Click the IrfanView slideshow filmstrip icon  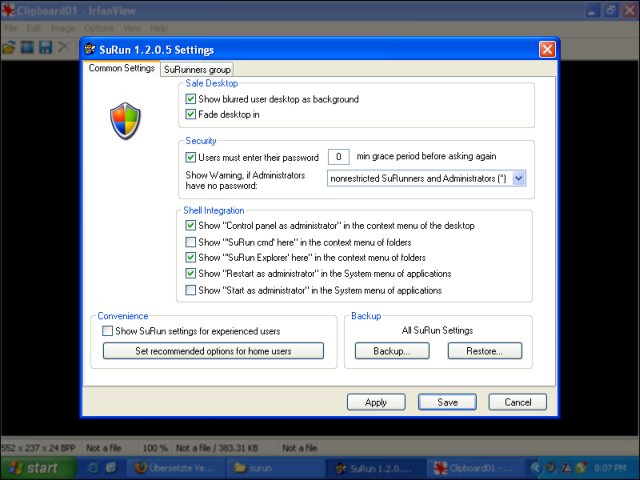click(x=27, y=47)
